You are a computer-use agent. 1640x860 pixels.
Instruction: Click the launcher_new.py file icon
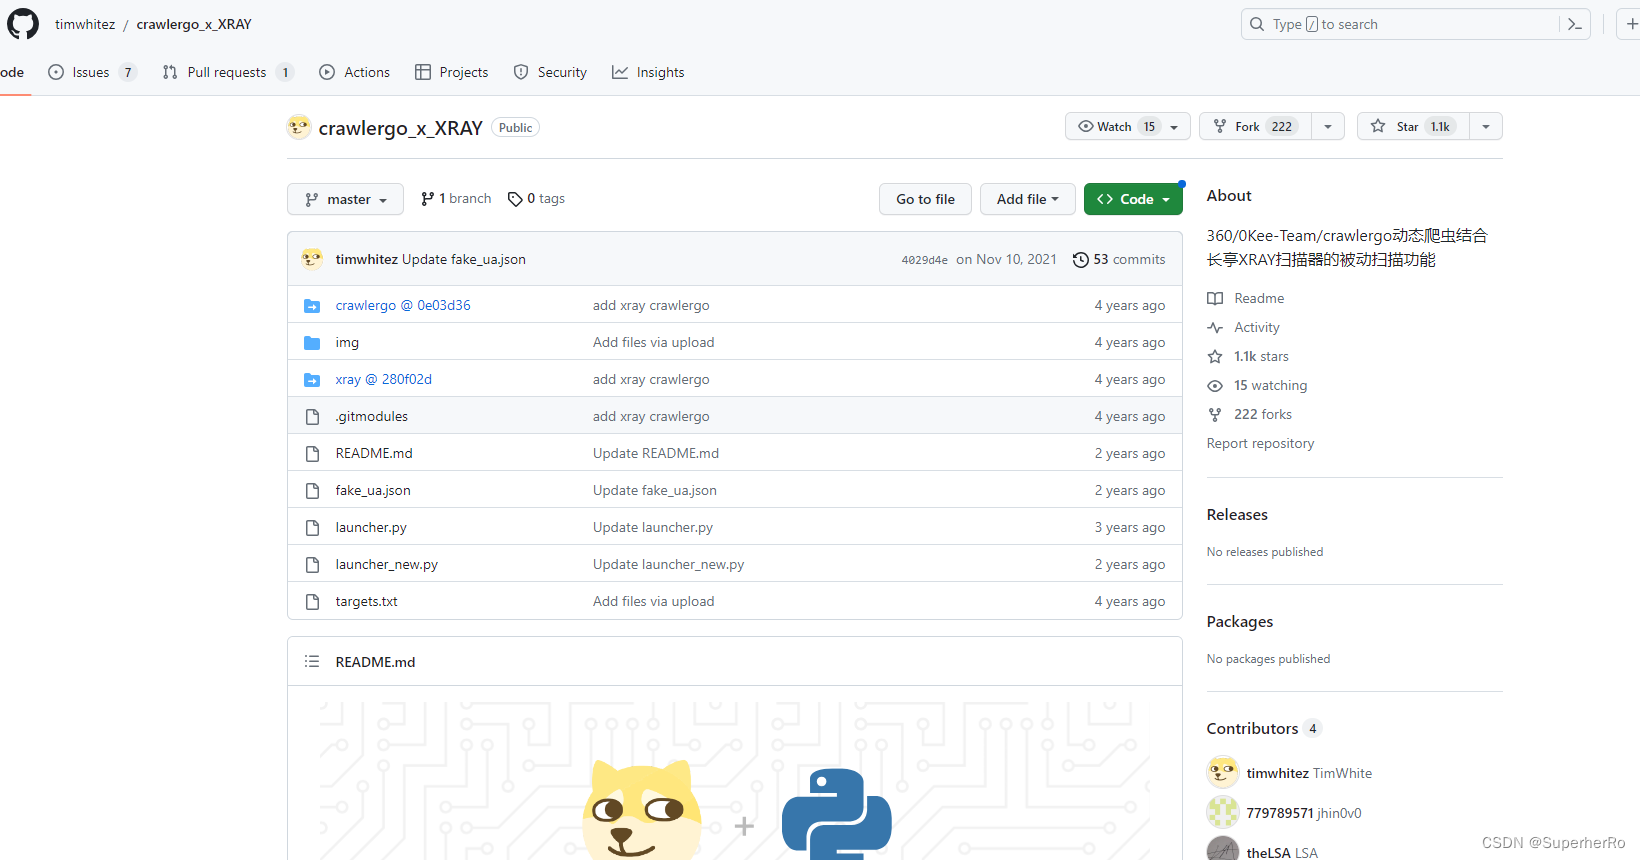point(312,564)
